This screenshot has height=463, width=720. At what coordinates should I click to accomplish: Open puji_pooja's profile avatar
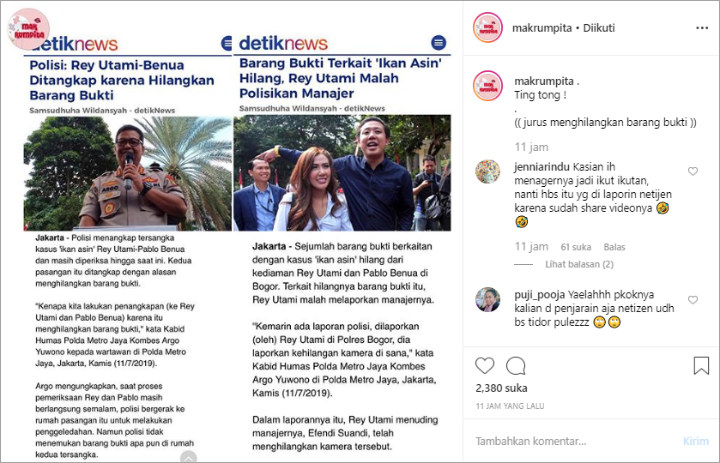click(x=488, y=299)
